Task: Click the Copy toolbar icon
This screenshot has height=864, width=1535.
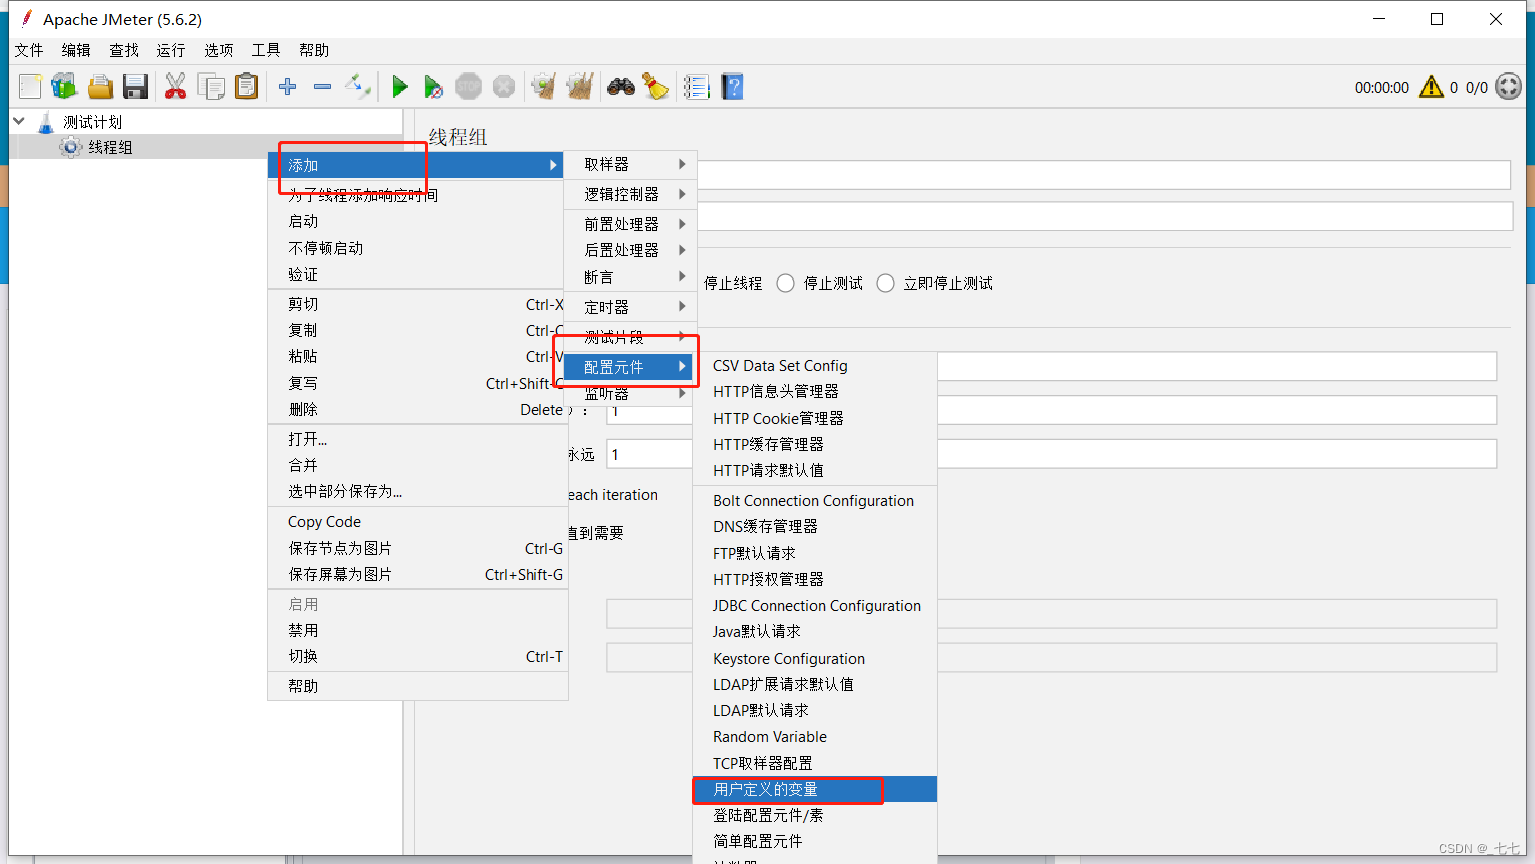Action: tap(211, 87)
